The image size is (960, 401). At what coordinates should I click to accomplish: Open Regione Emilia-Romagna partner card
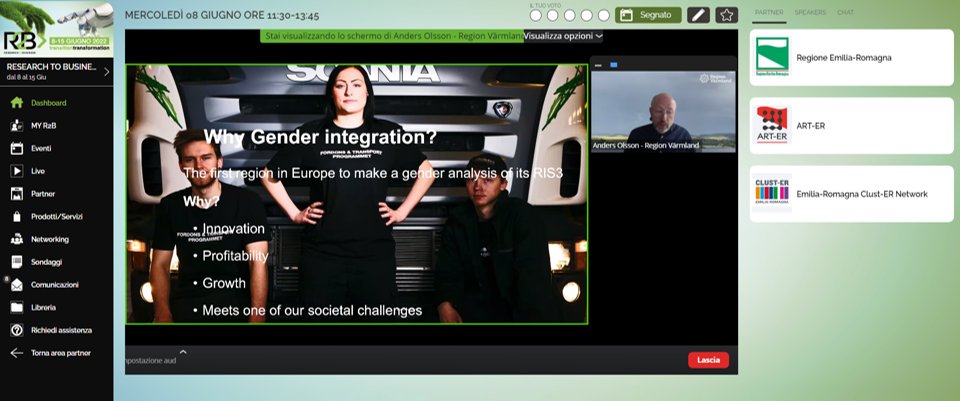click(852, 58)
